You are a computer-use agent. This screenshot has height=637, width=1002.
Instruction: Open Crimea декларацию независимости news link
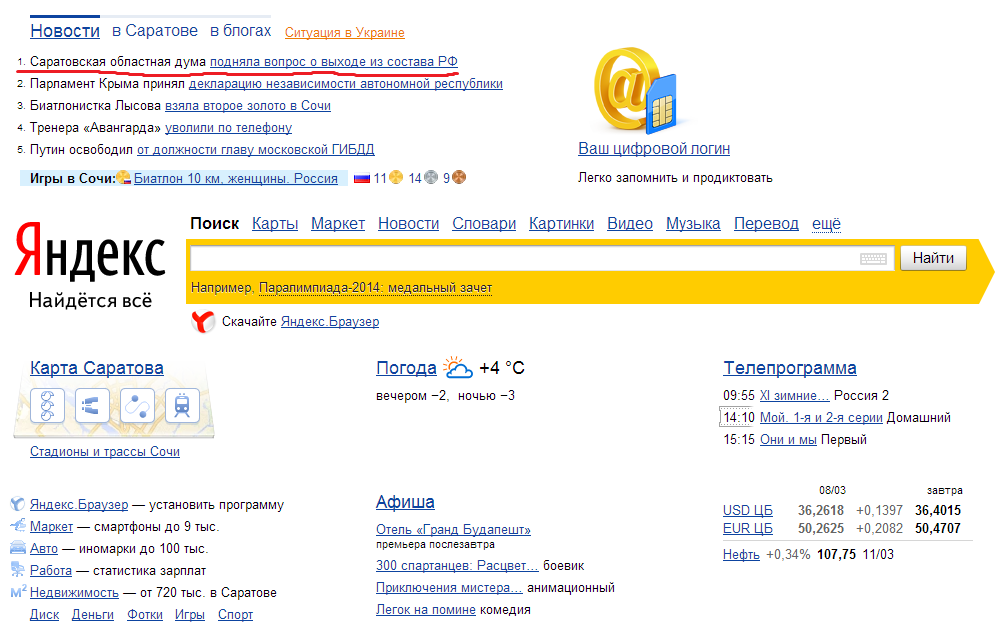[x=346, y=84]
